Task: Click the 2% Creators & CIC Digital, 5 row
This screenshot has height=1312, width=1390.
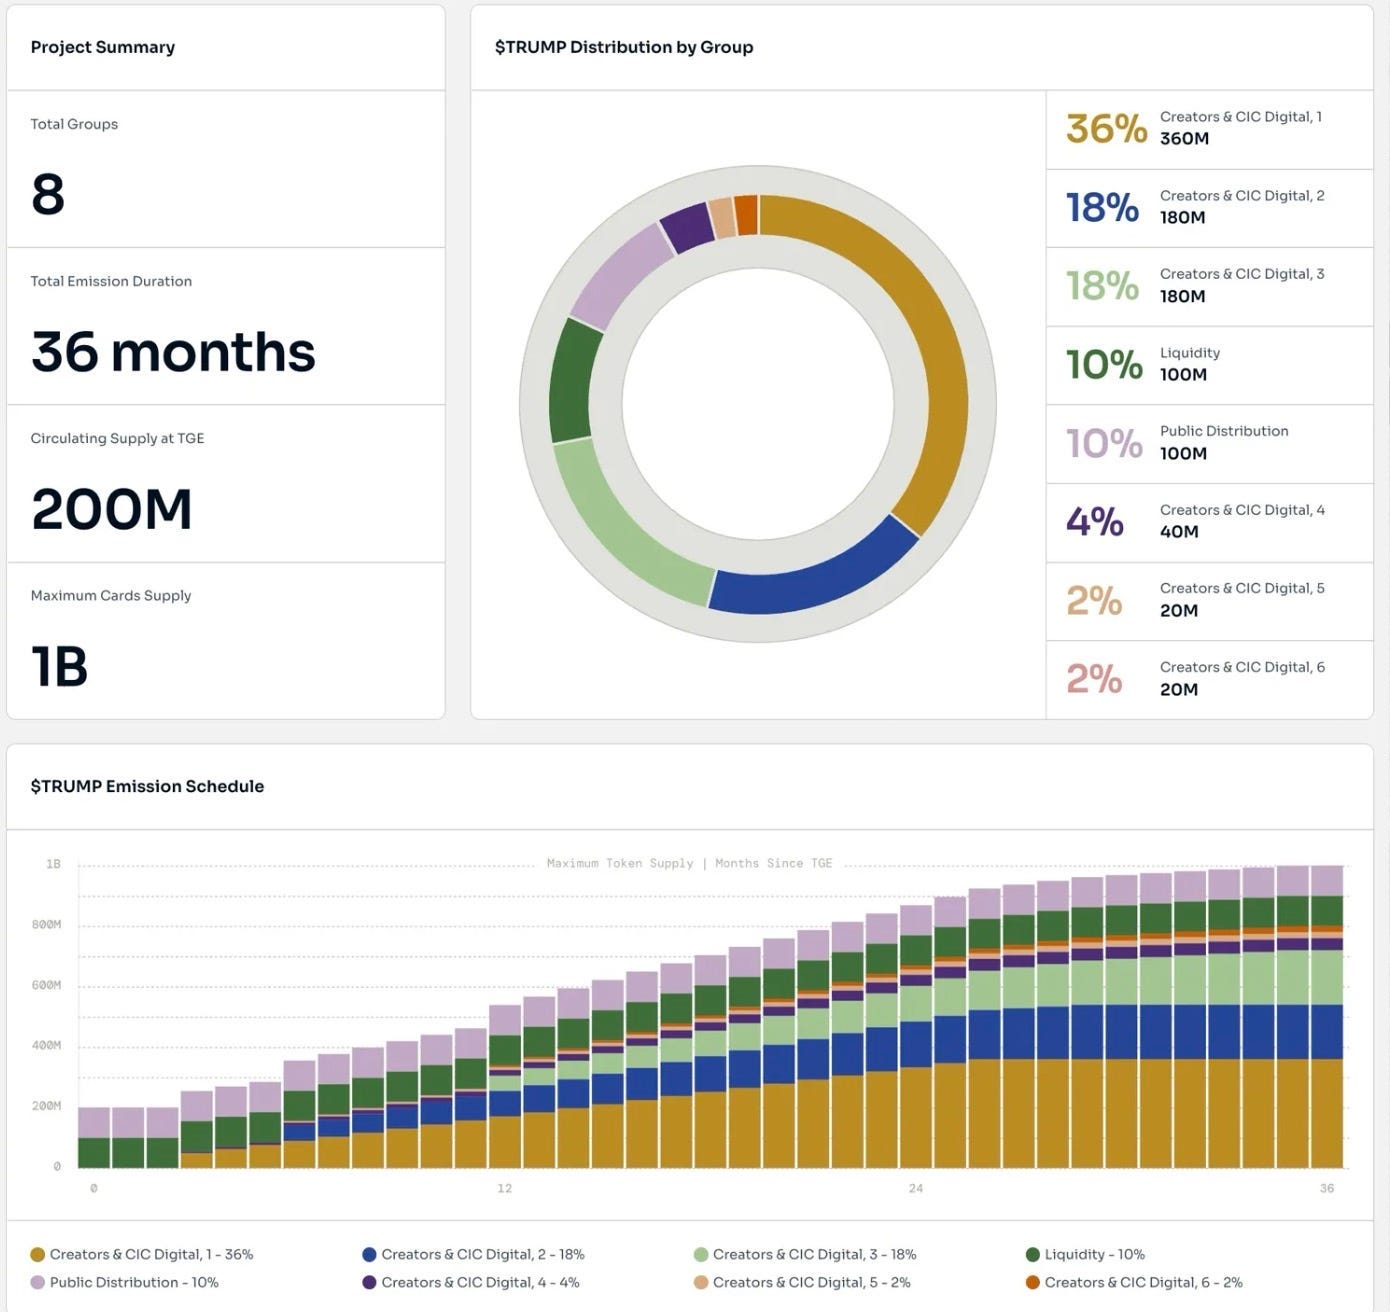Action: pos(1209,600)
